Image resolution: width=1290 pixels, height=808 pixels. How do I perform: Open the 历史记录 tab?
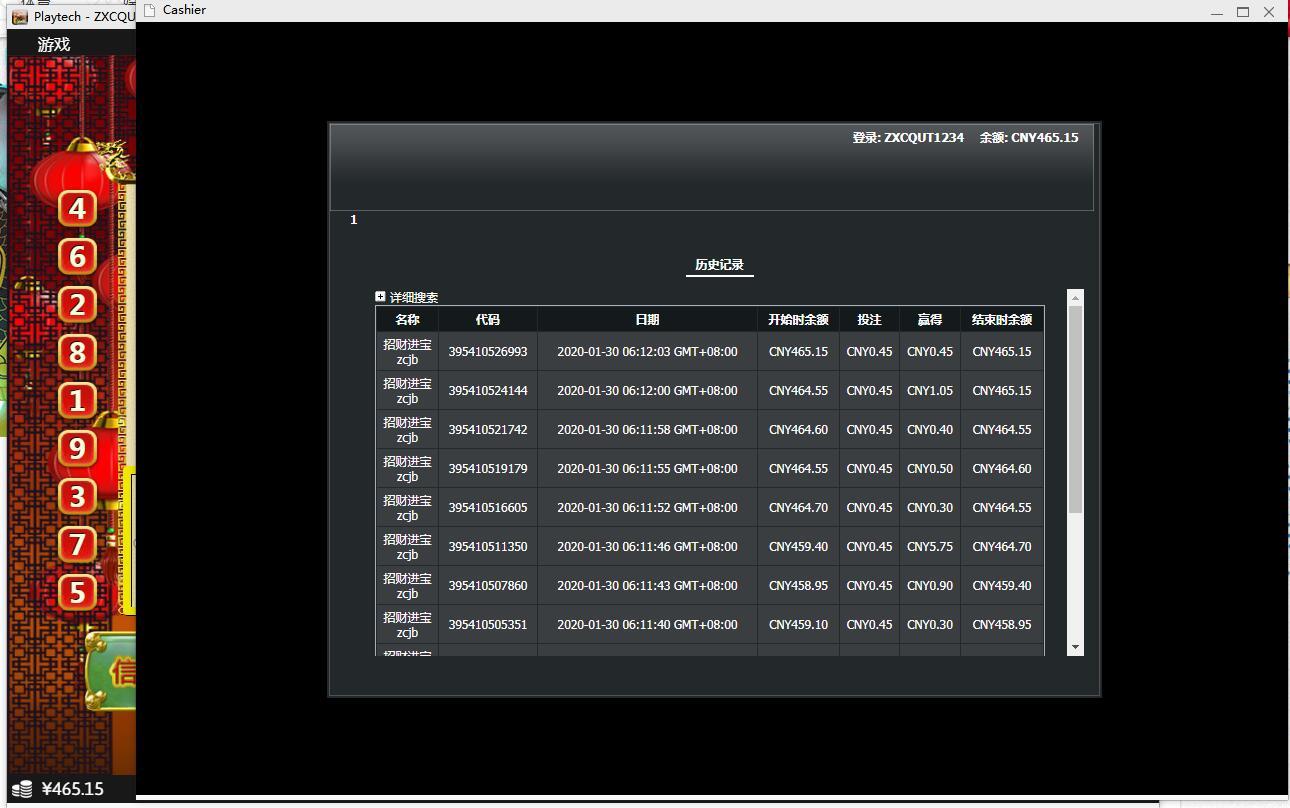(719, 265)
